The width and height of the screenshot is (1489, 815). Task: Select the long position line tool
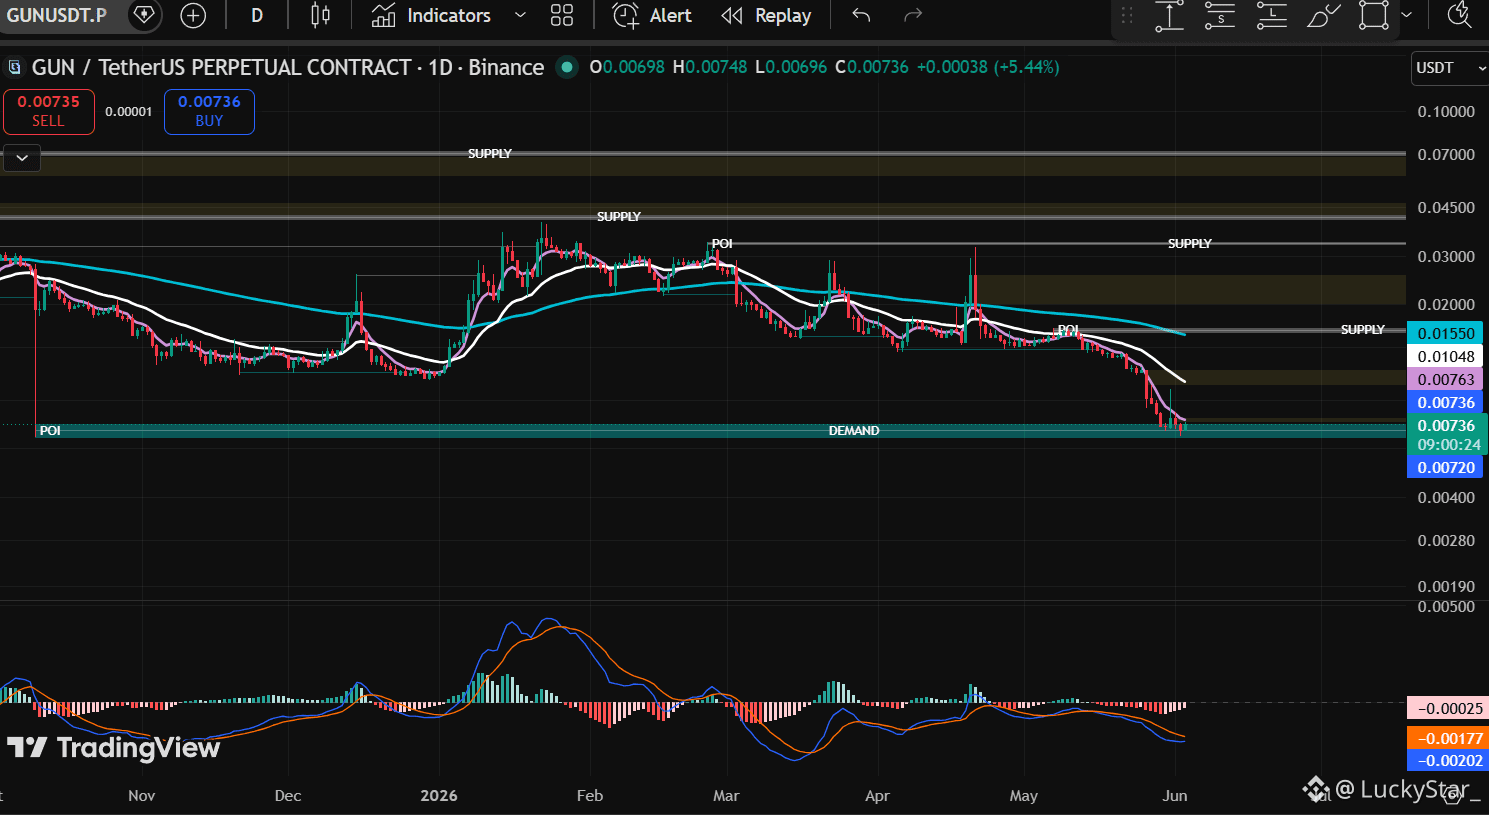click(x=1271, y=15)
